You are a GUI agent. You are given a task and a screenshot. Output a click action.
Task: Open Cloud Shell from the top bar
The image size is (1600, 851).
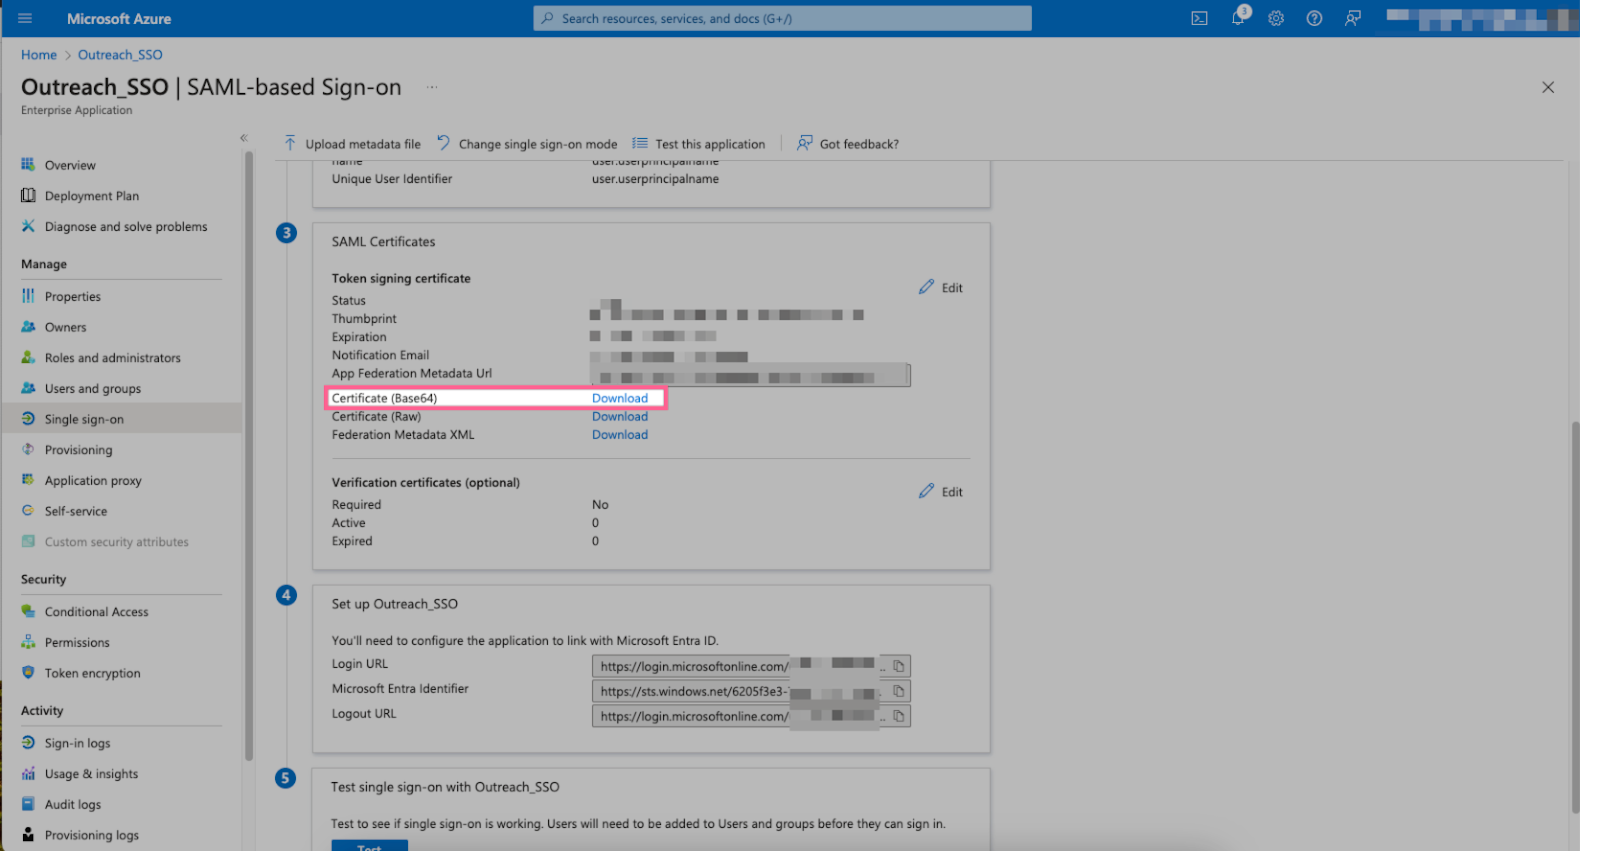click(1199, 18)
